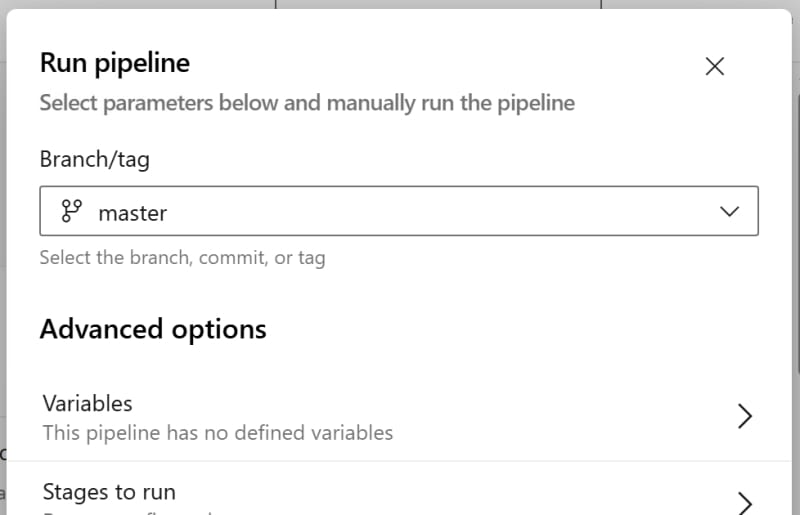Viewport: 800px width, 515px height.
Task: Click the Advanced options heading
Action: tap(153, 329)
